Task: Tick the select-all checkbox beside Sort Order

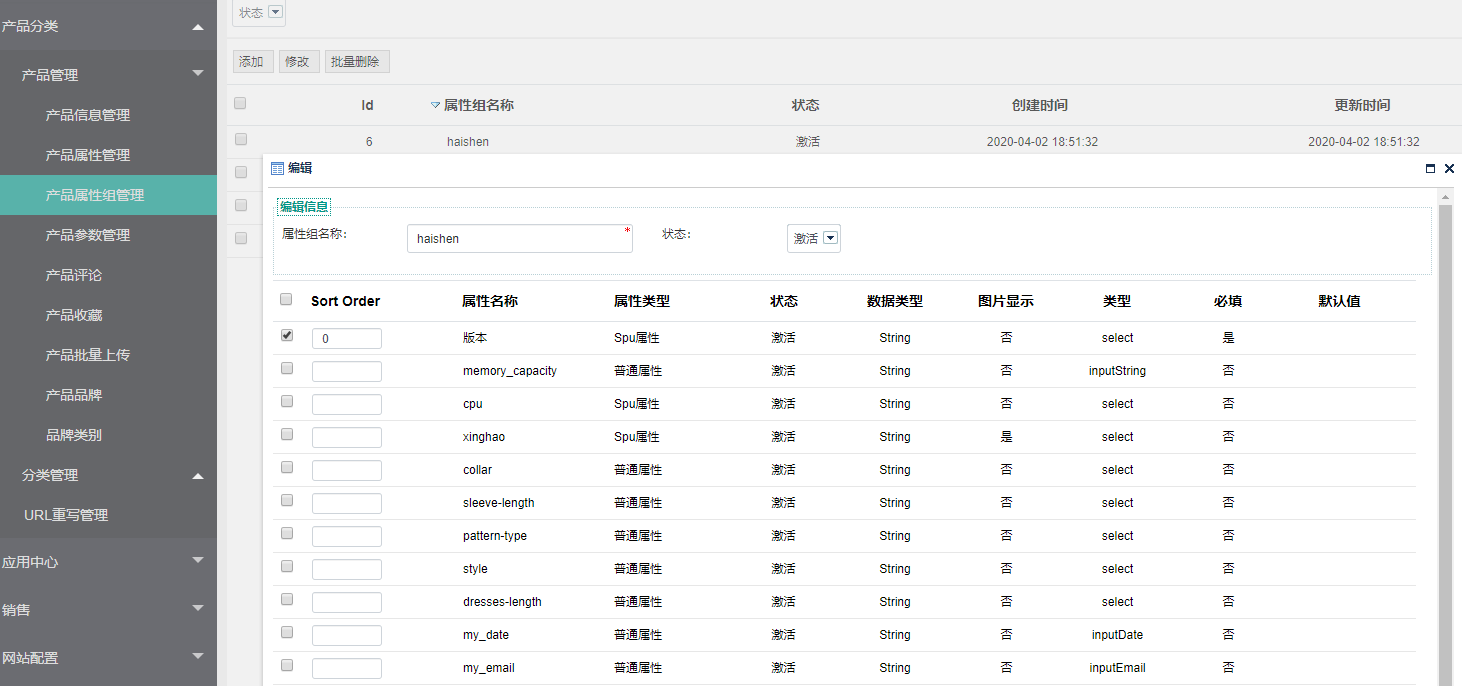Action: click(x=287, y=299)
